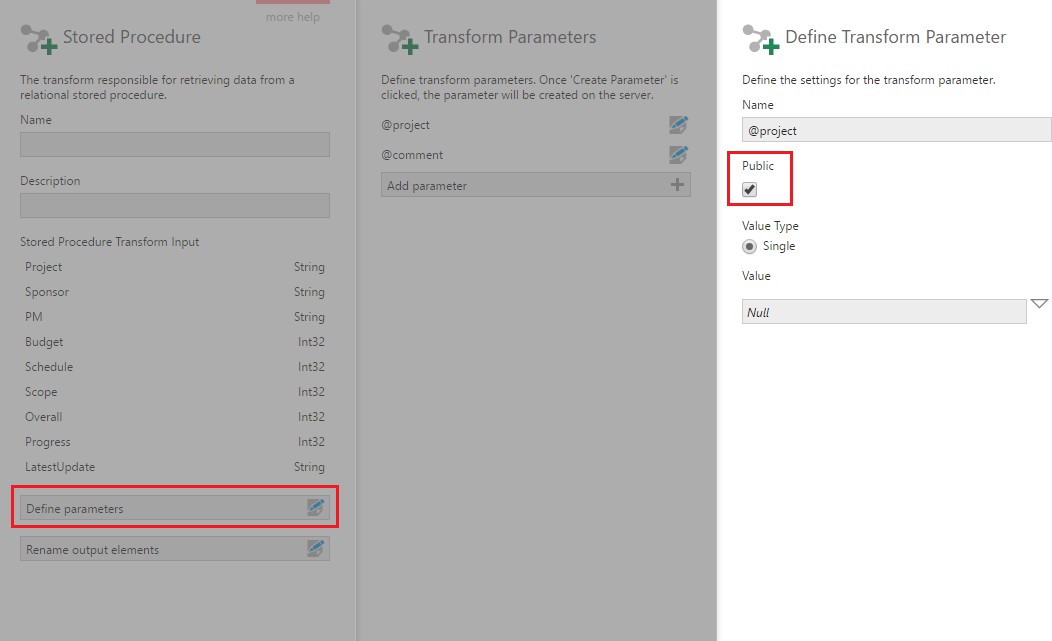Click the more help link
1052x641 pixels.
click(292, 16)
